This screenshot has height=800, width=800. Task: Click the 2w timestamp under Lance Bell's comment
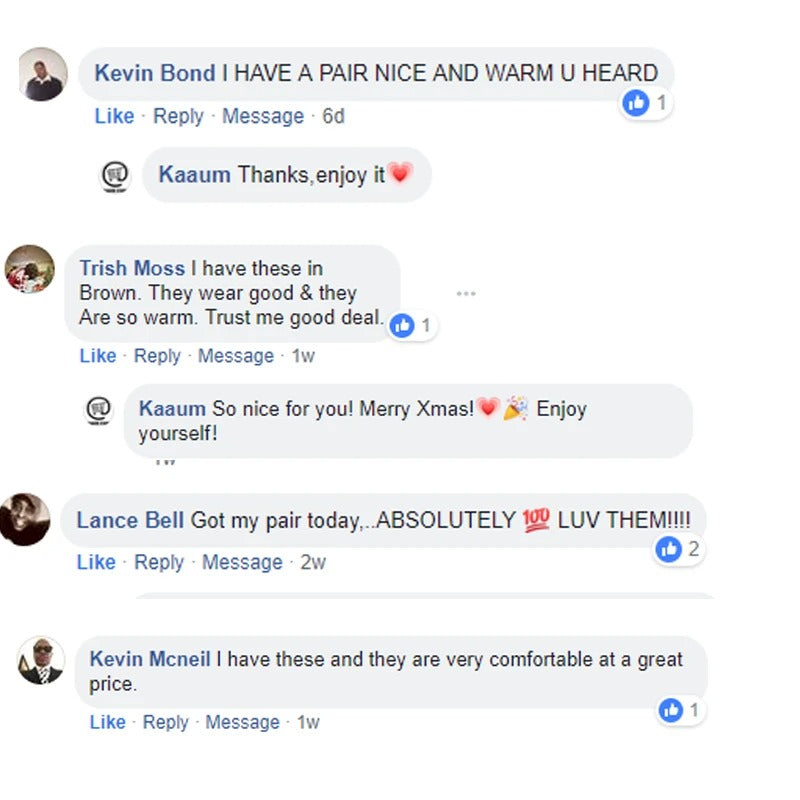click(313, 562)
